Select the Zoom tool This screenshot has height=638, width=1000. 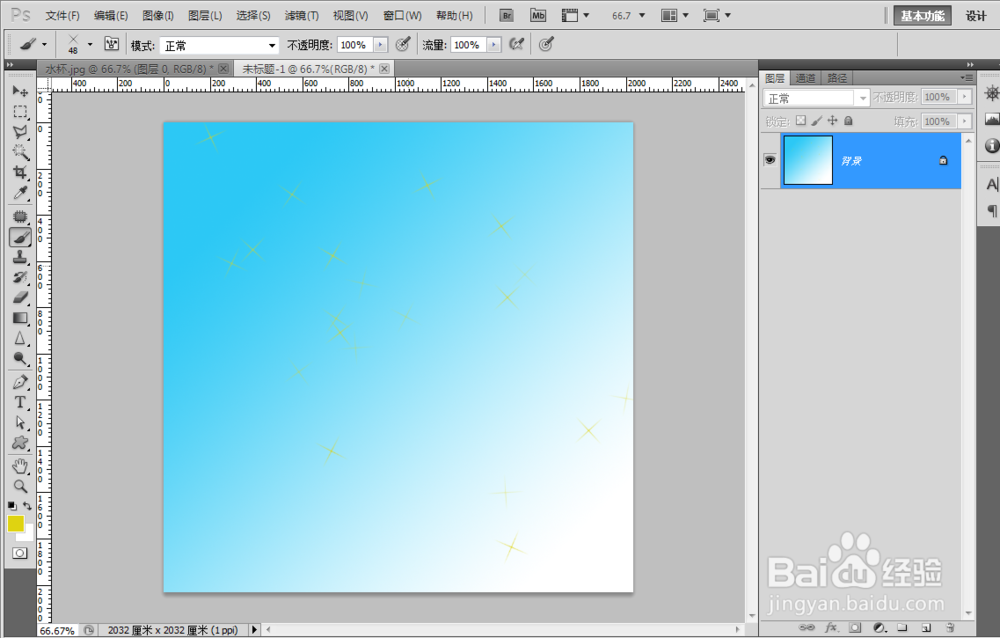(x=20, y=487)
